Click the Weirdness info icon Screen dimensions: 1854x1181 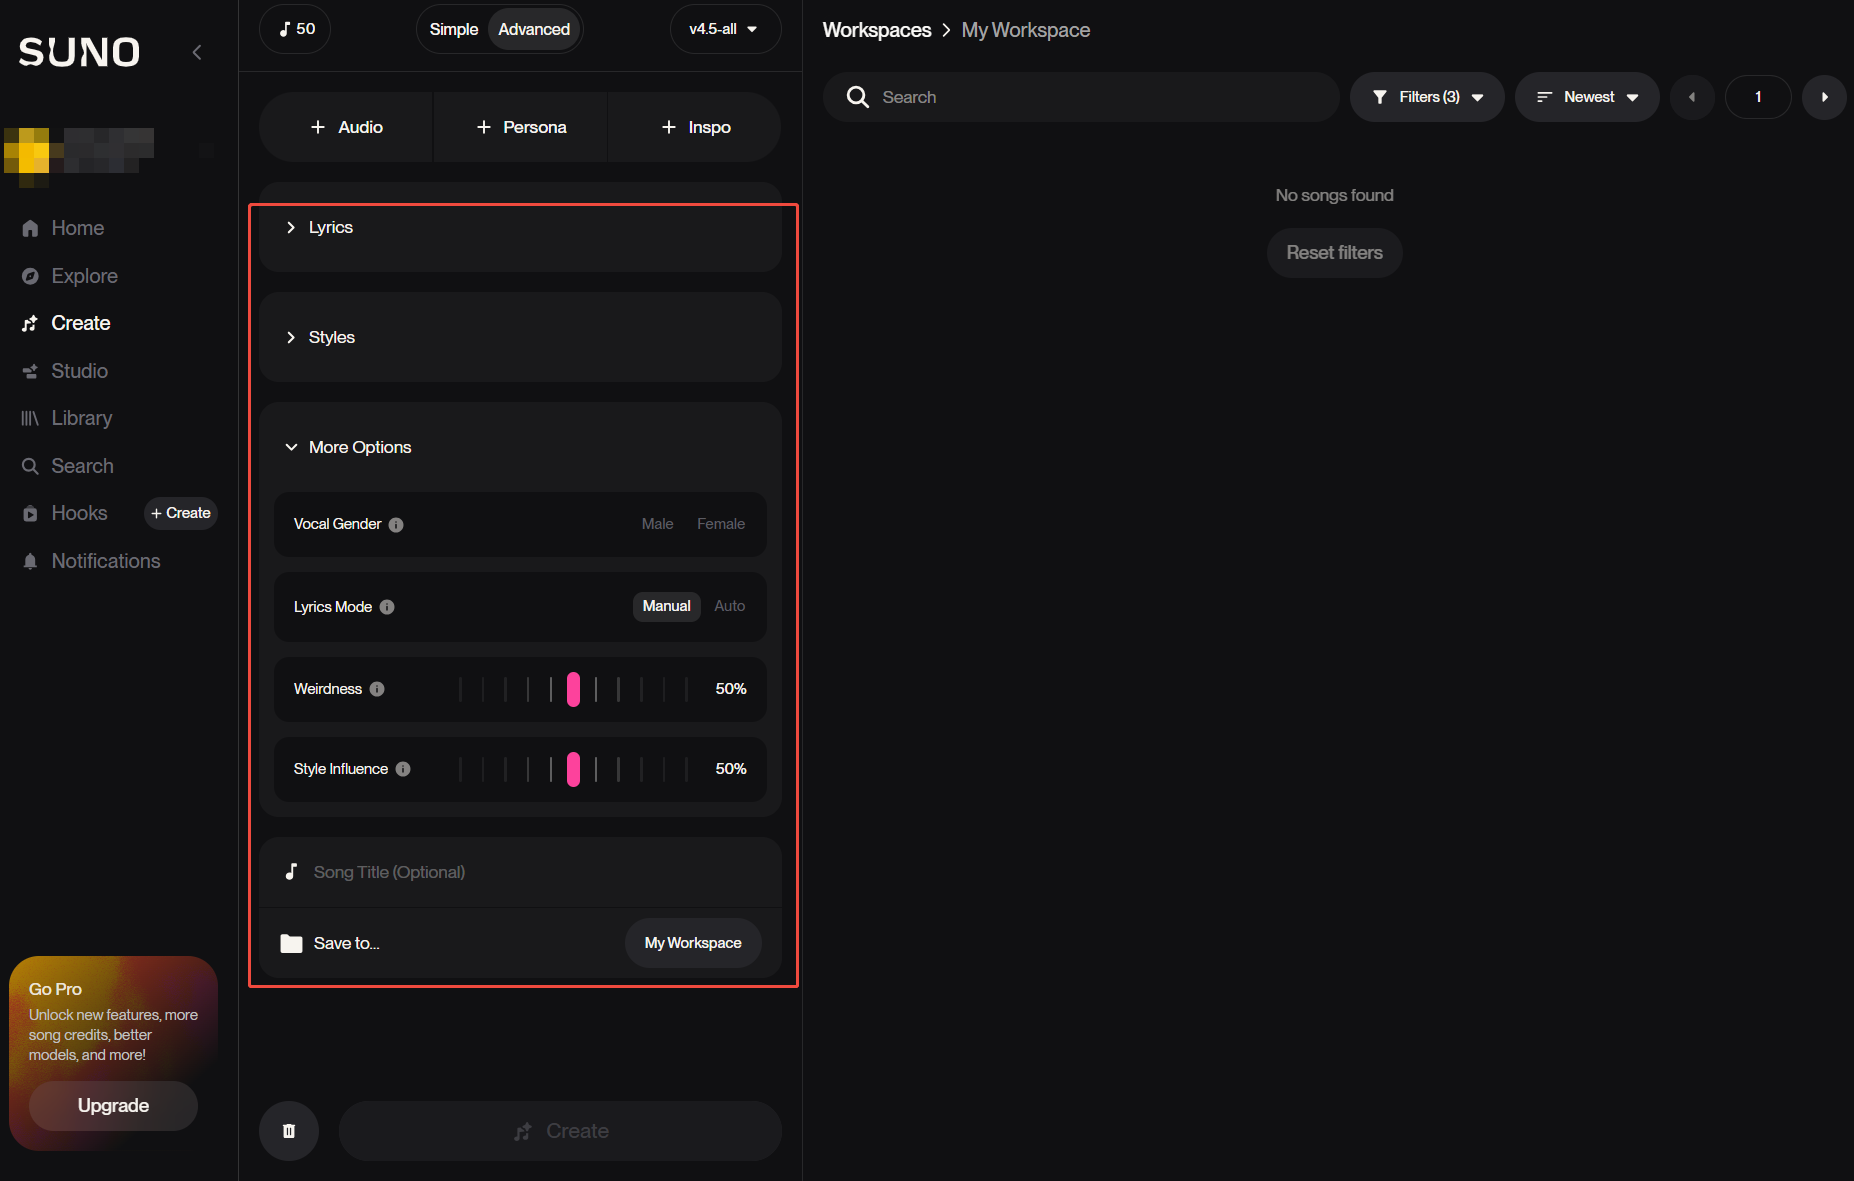click(377, 689)
